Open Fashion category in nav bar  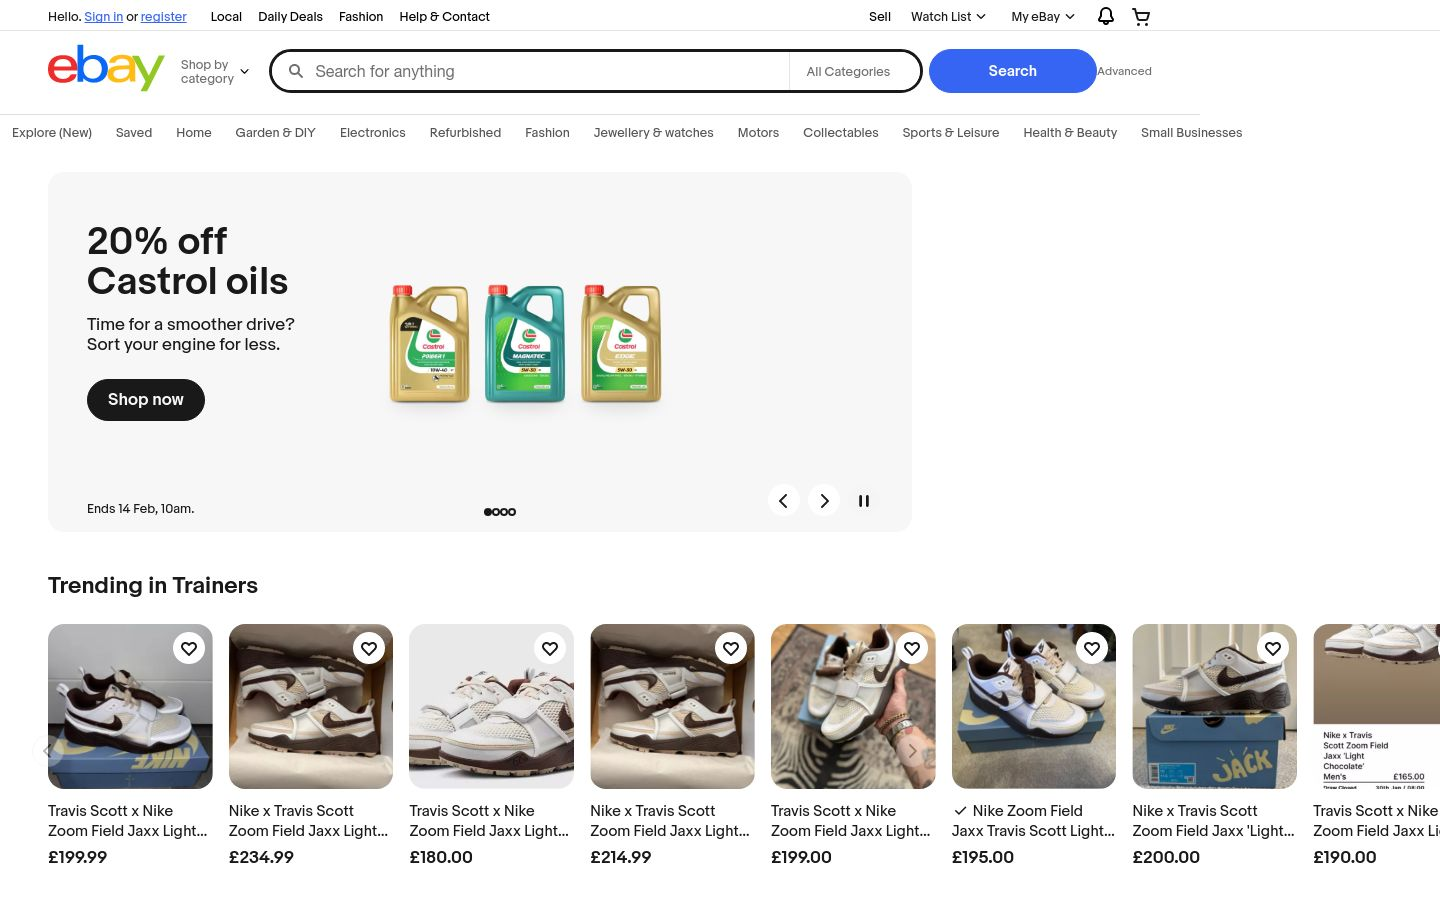click(x=547, y=133)
